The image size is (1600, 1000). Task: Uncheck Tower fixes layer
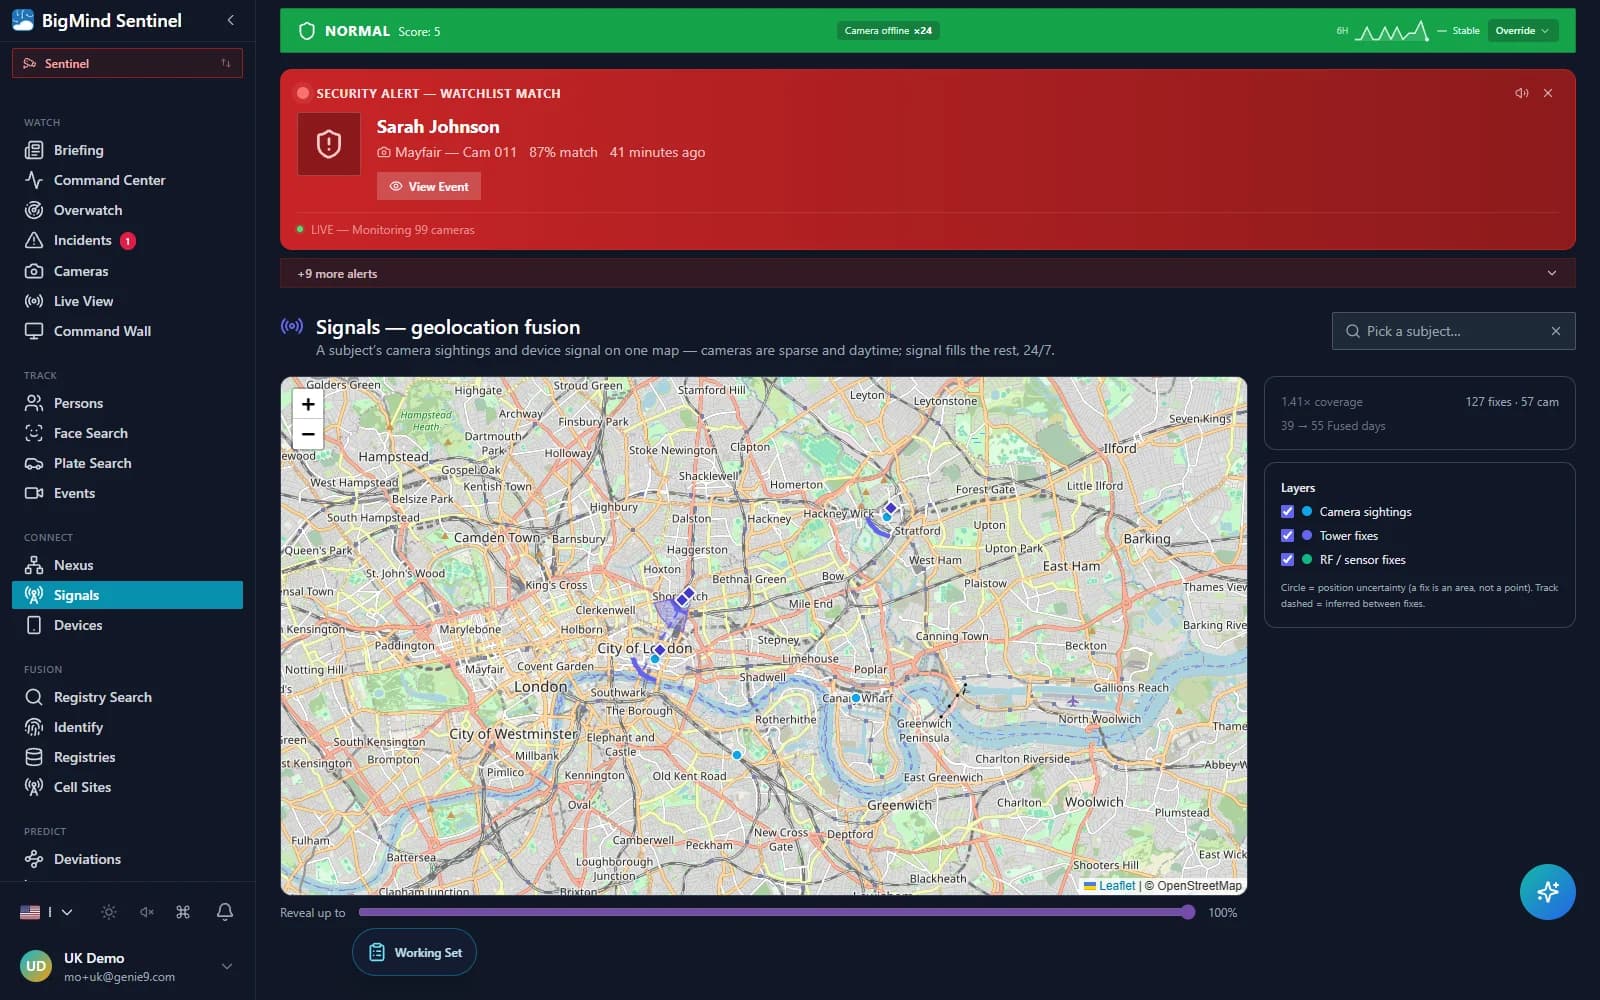point(1287,535)
